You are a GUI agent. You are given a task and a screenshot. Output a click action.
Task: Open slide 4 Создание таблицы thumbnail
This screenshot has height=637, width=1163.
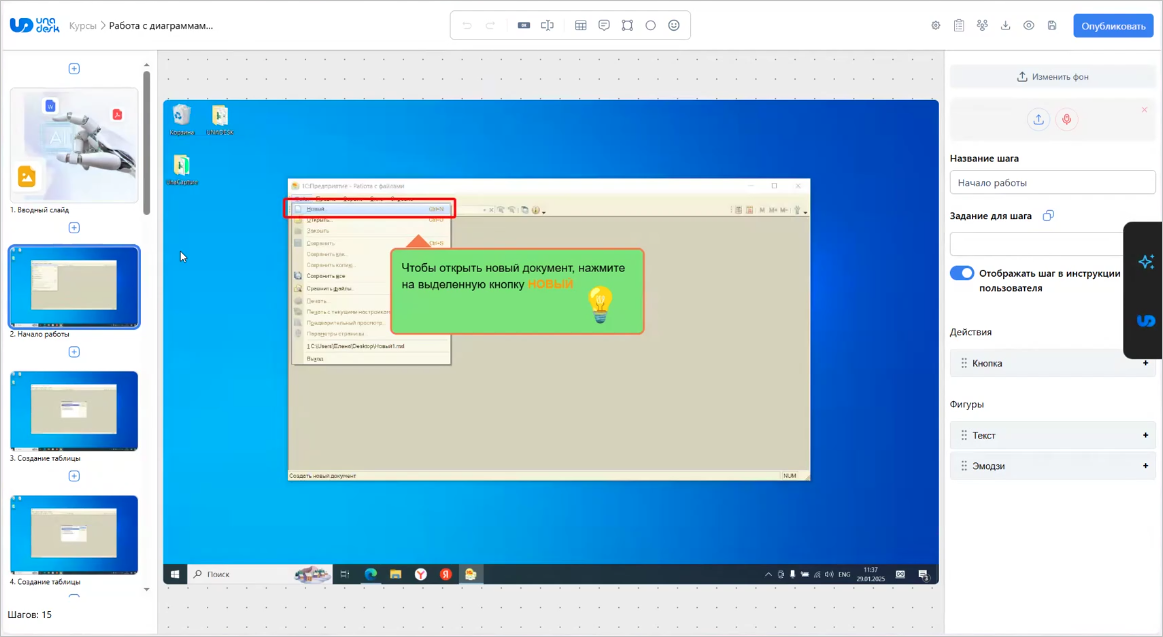(x=74, y=535)
